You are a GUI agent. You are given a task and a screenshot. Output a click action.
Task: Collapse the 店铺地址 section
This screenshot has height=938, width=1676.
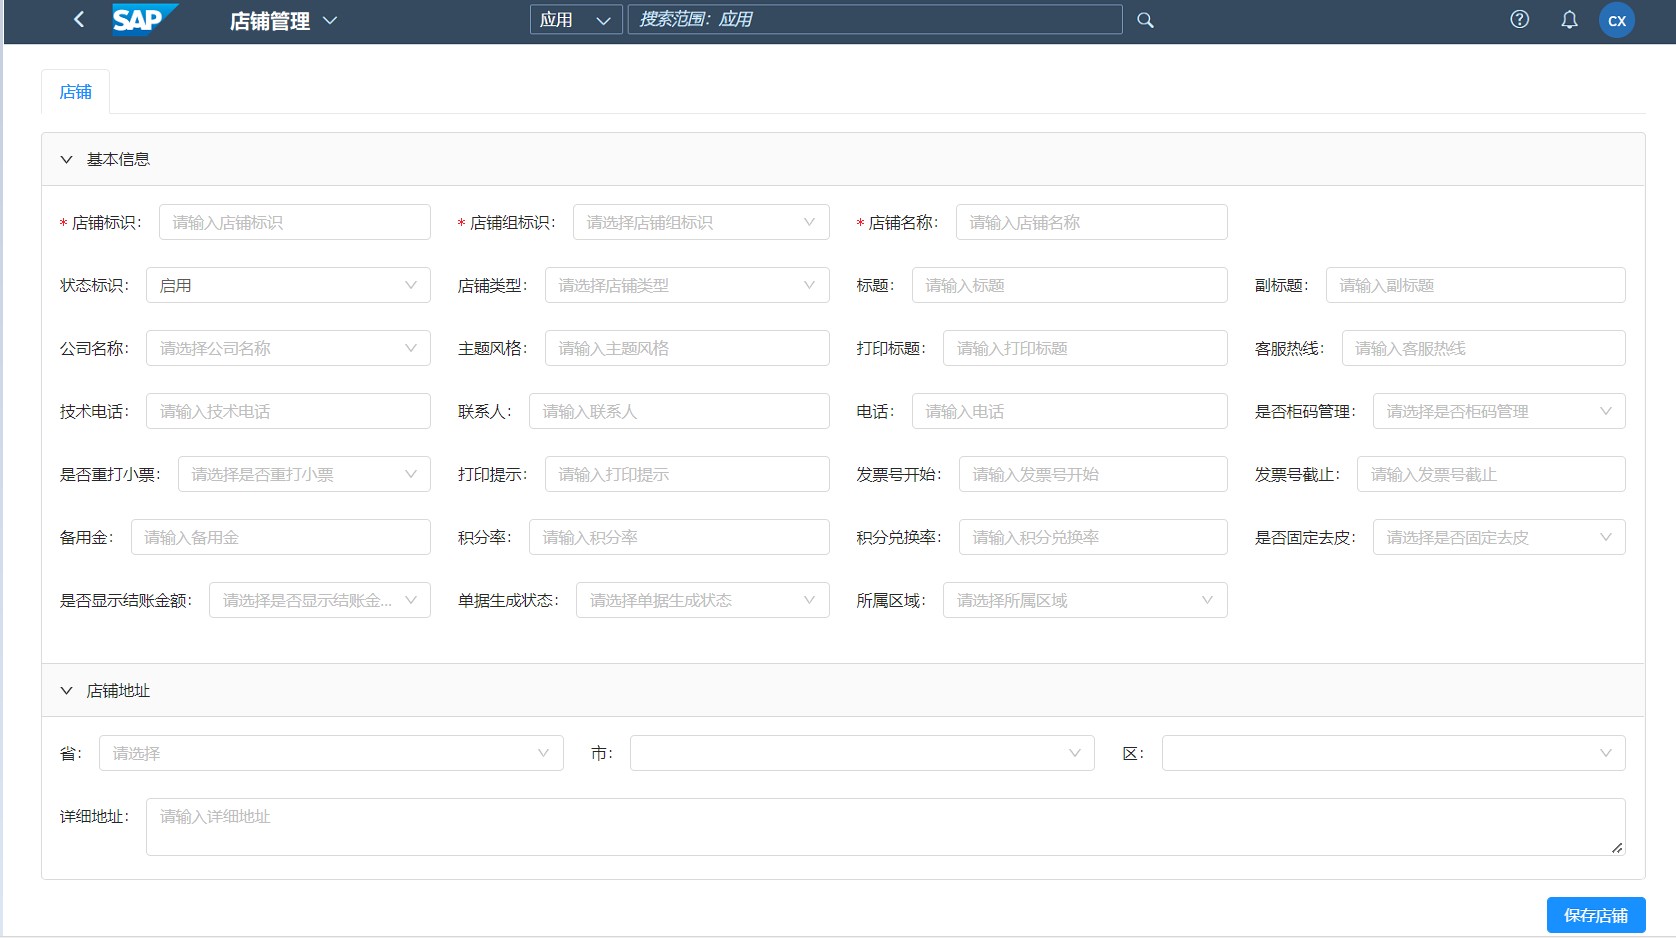tap(66, 691)
